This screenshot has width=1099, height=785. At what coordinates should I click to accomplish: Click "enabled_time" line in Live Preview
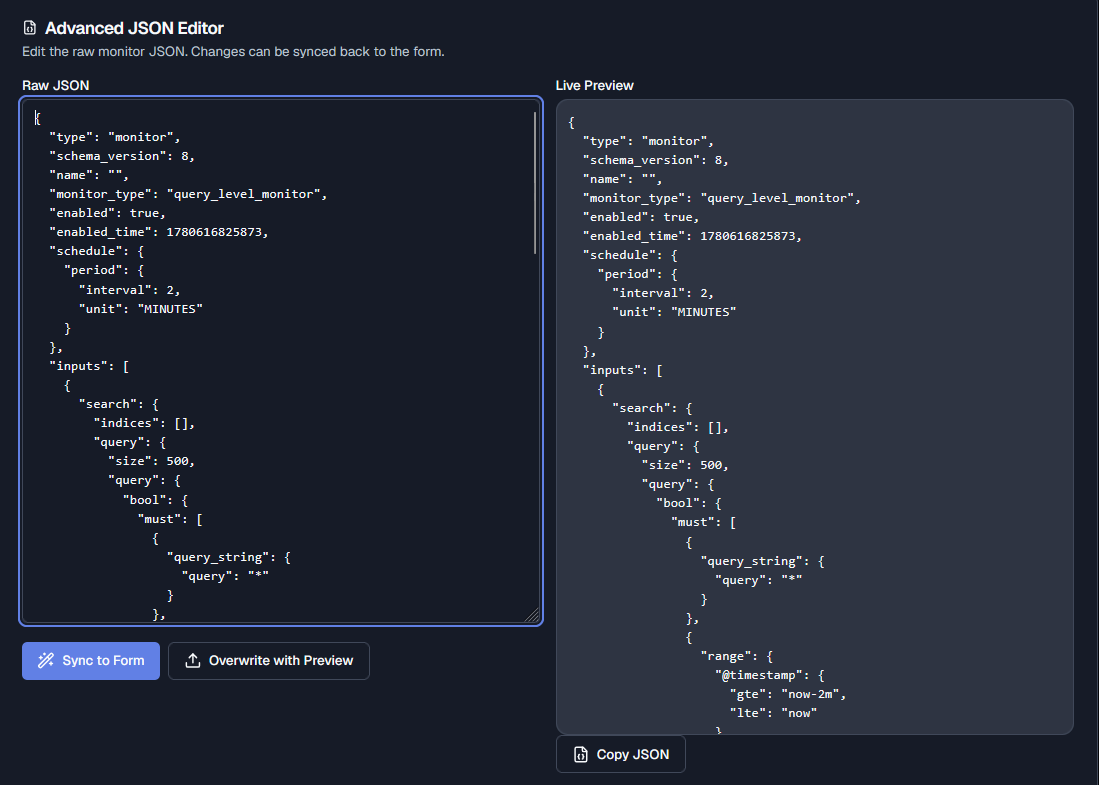point(692,236)
